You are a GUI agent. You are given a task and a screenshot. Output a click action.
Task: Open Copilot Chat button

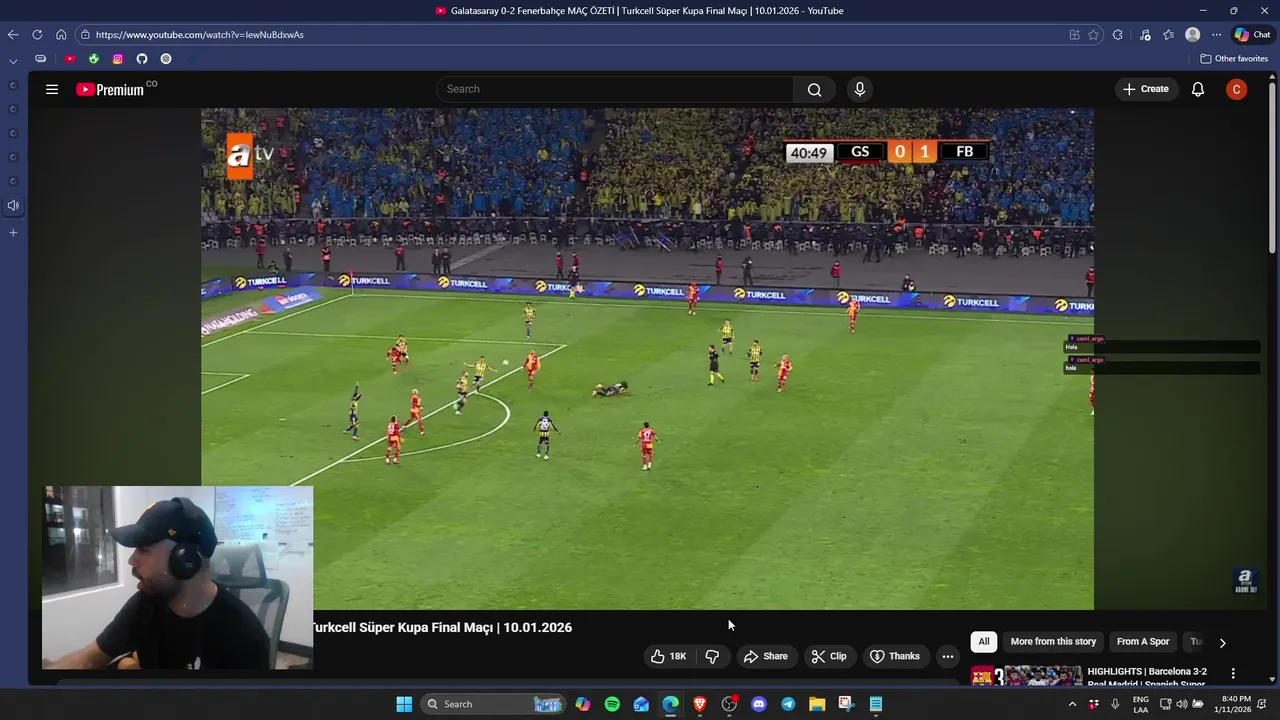pyautogui.click(x=1252, y=34)
